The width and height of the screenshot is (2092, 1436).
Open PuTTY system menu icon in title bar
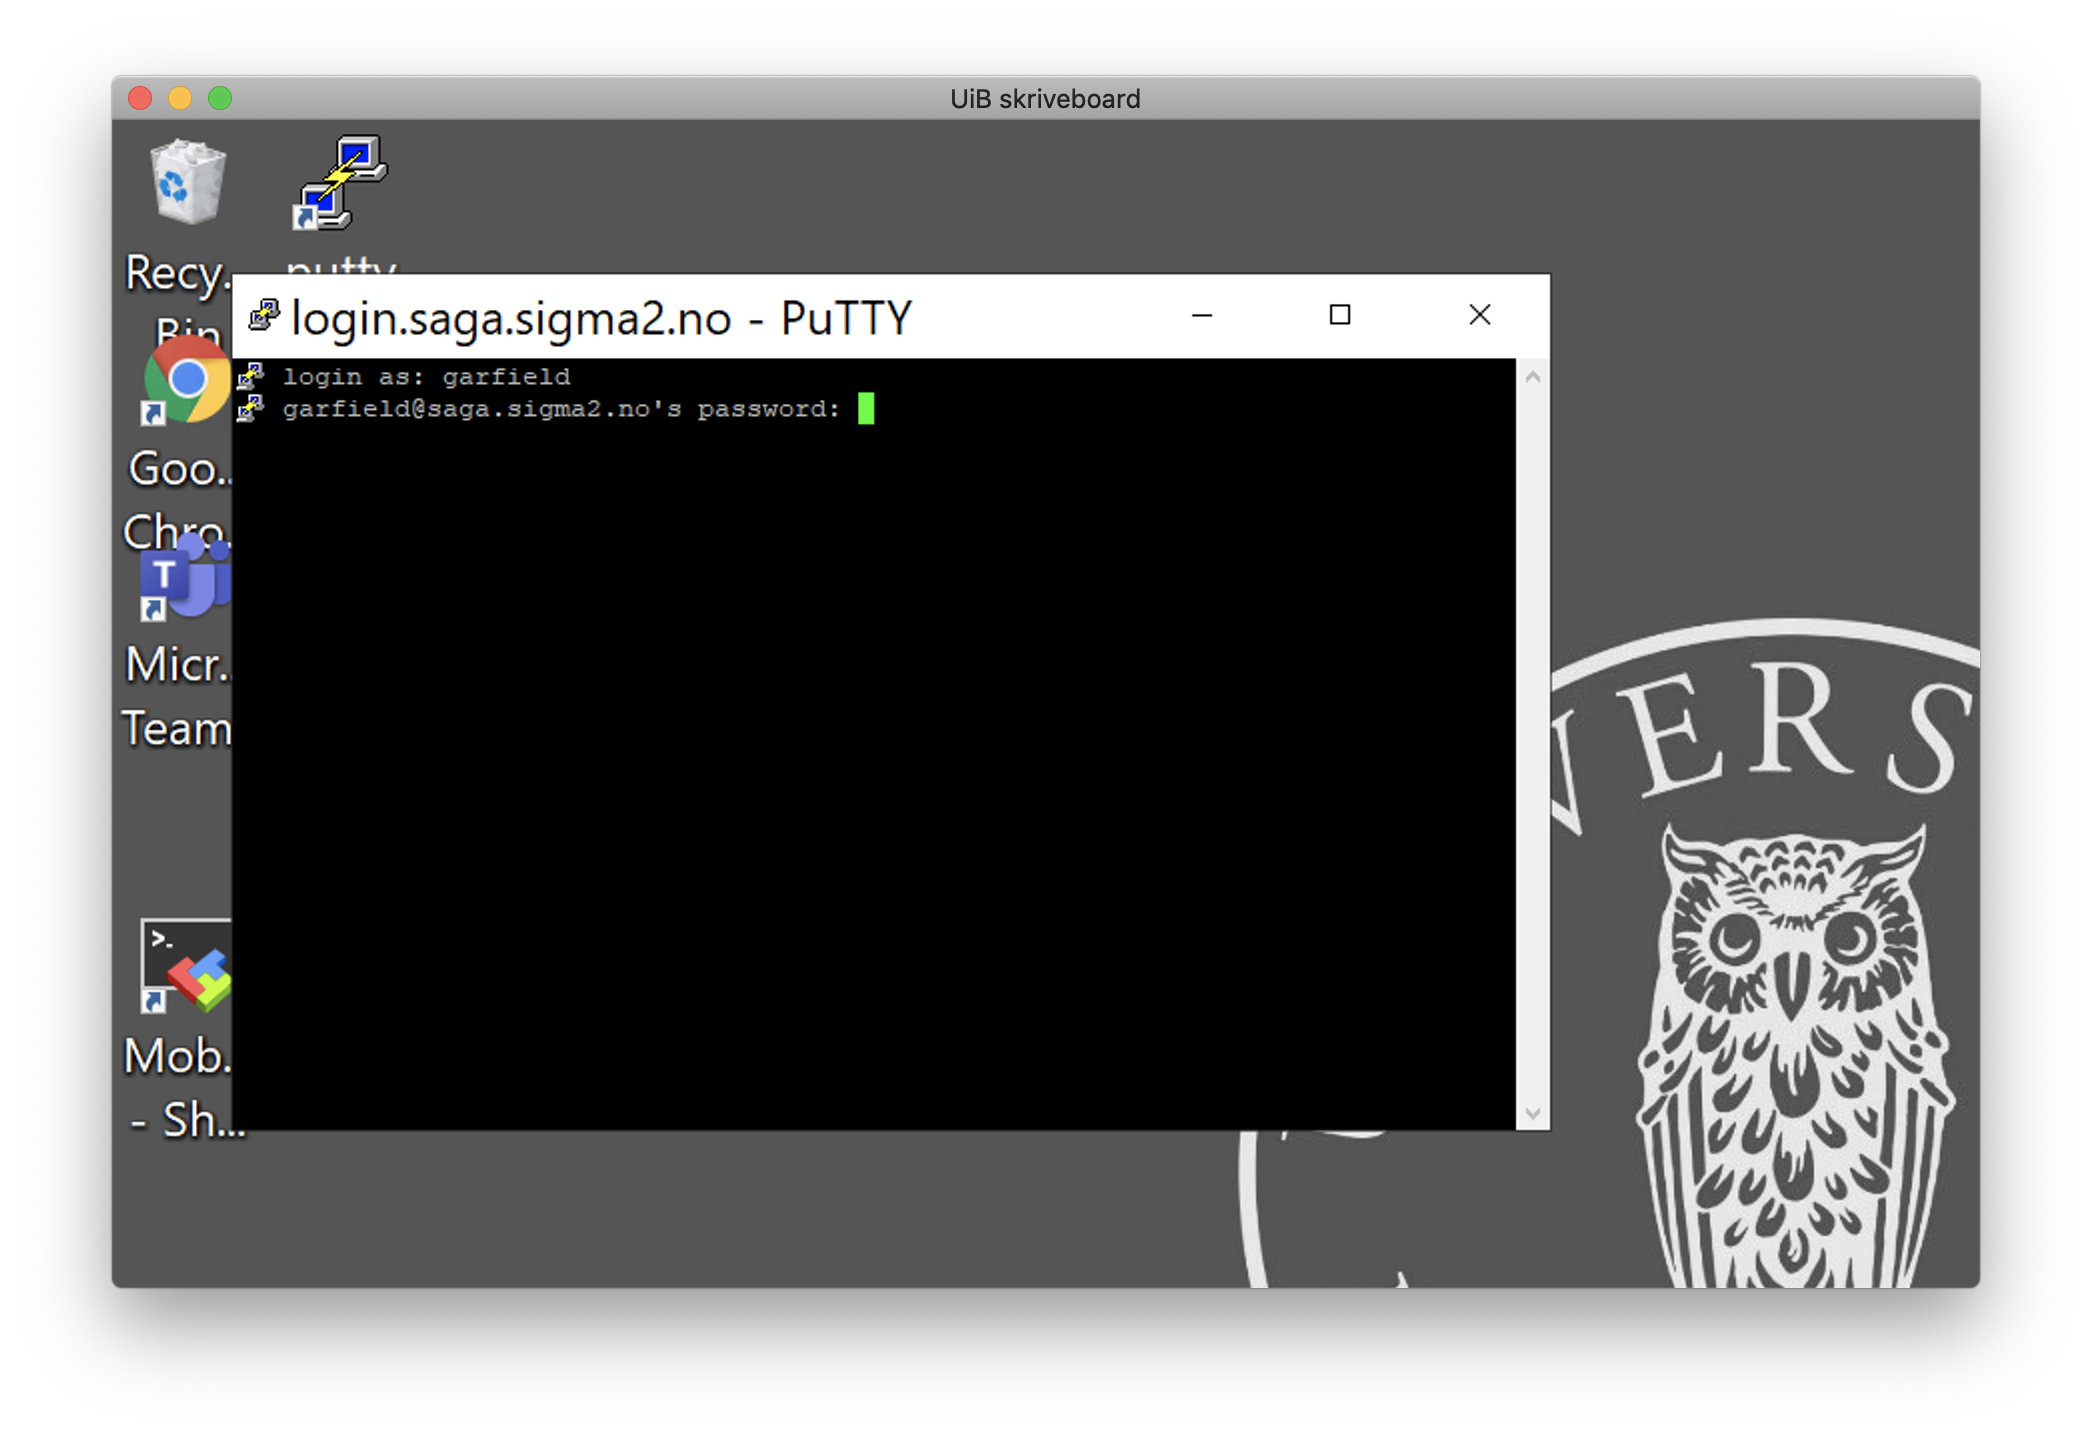264,316
